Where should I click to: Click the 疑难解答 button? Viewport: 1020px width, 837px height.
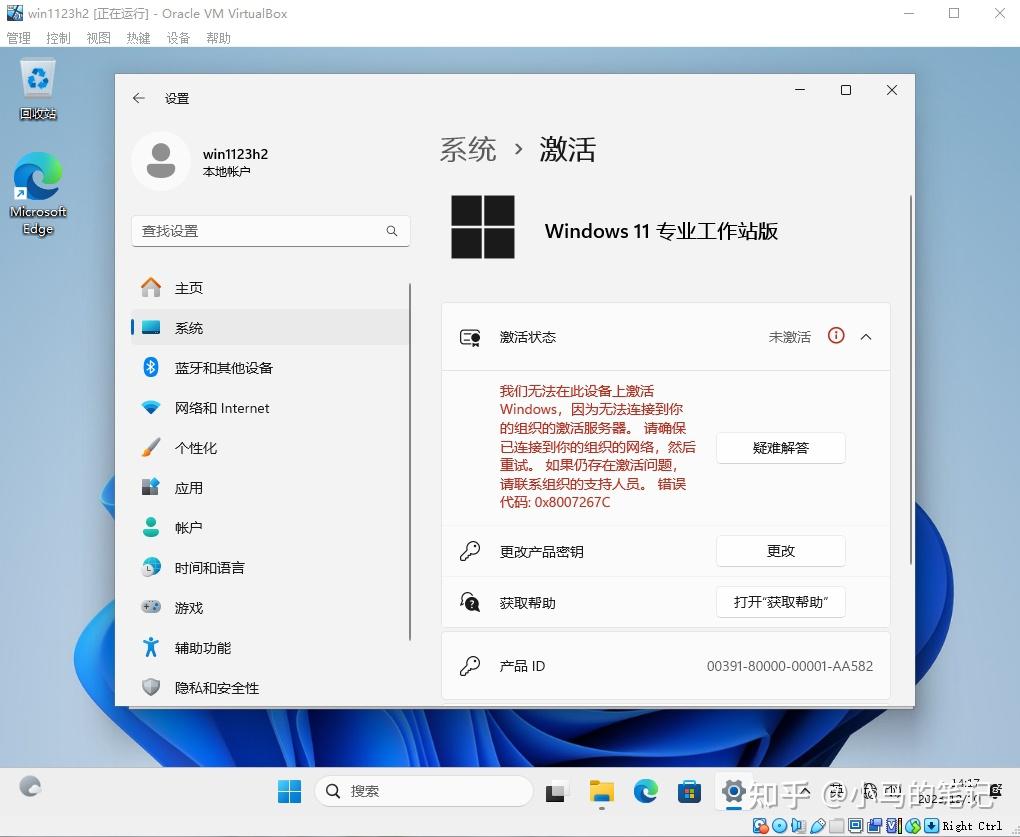(780, 447)
